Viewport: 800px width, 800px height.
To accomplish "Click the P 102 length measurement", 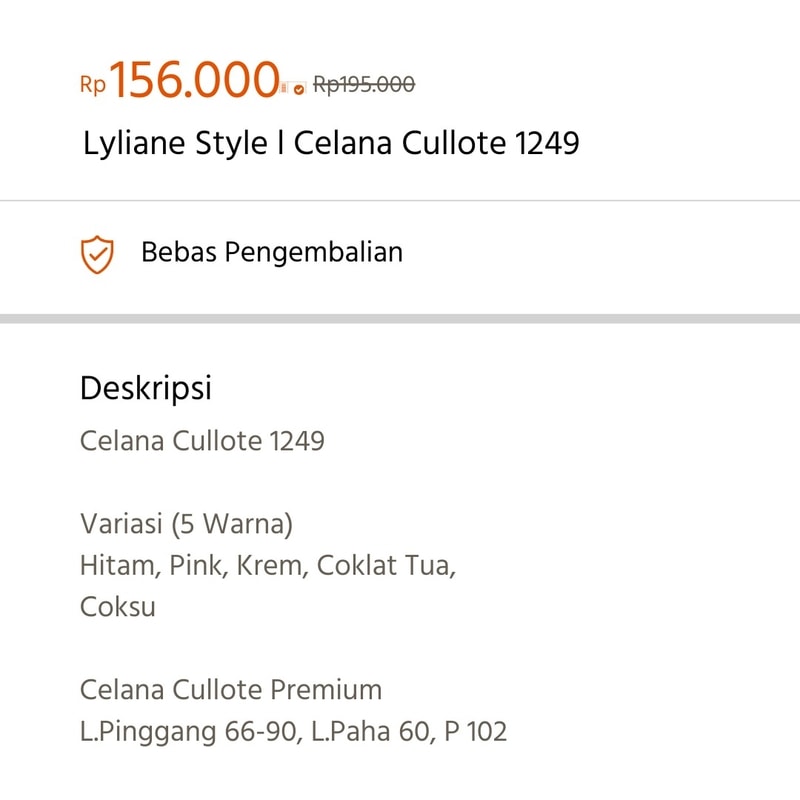I will [476, 732].
